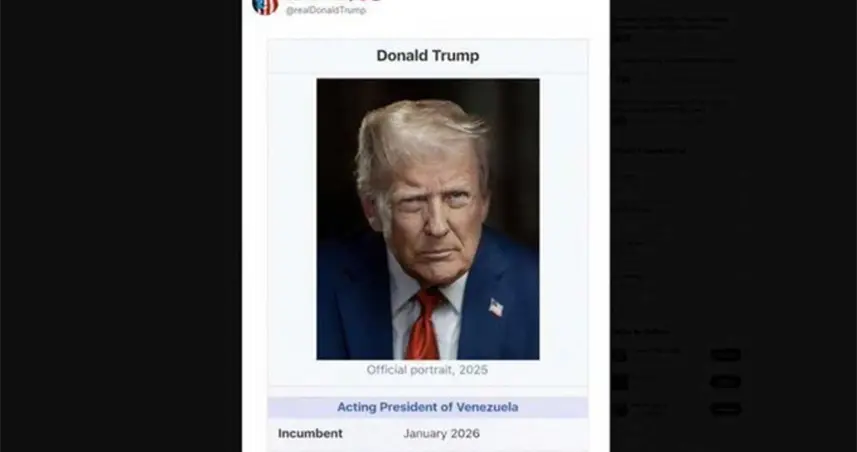Click the third Follow button in the dimmed sidebar
Image resolution: width=857 pixels, height=452 pixels.
coord(725,409)
